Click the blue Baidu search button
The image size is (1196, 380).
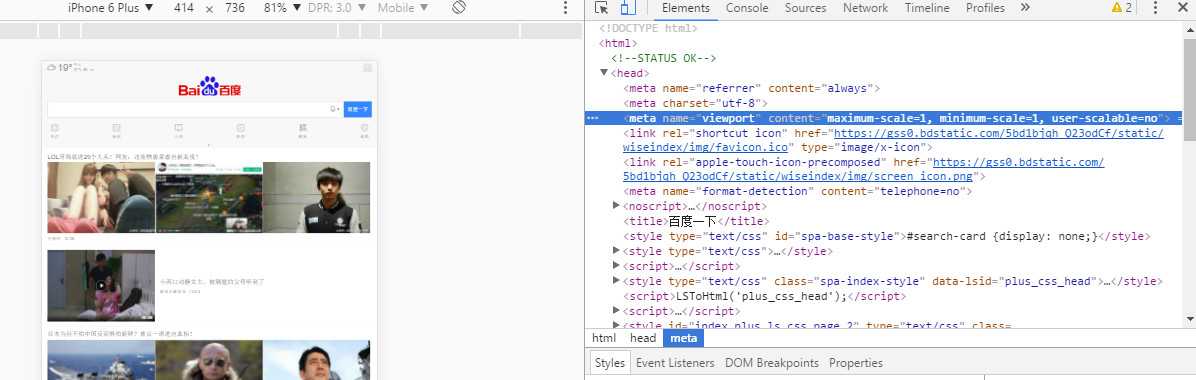(x=358, y=109)
